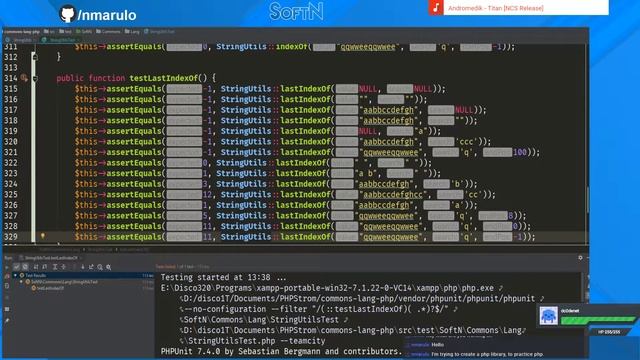Click the SoftN folder breadcrumb
640x360 pixels.
[x=84, y=31]
